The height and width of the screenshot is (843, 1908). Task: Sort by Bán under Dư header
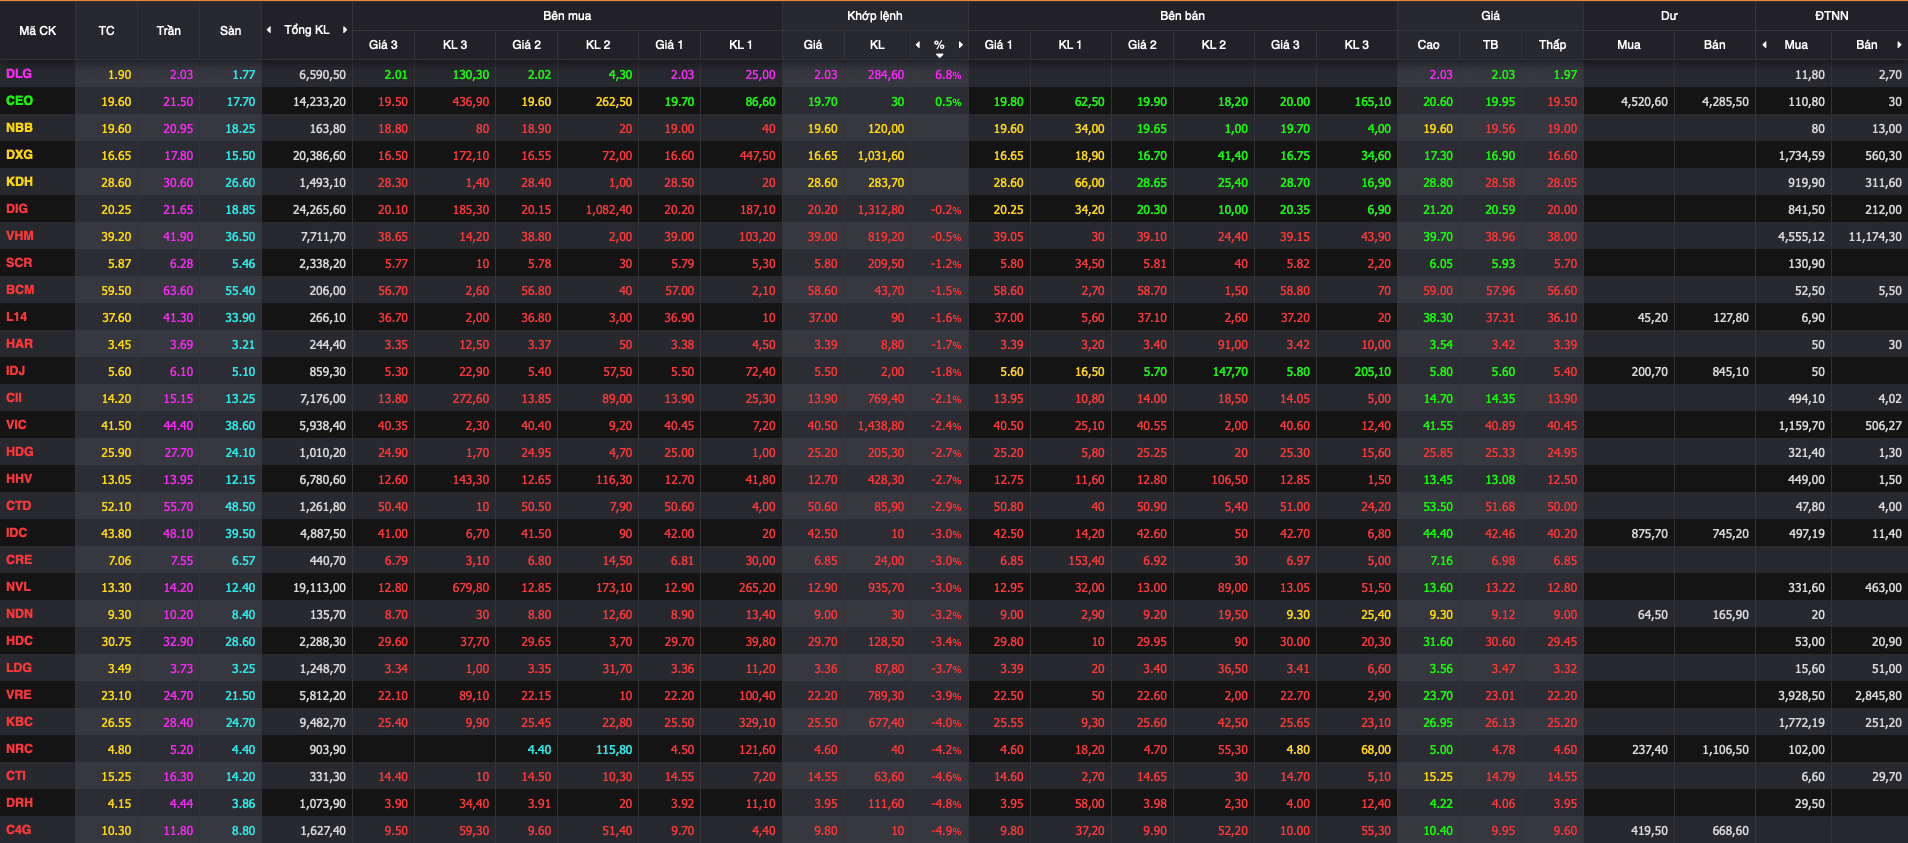tap(1714, 45)
